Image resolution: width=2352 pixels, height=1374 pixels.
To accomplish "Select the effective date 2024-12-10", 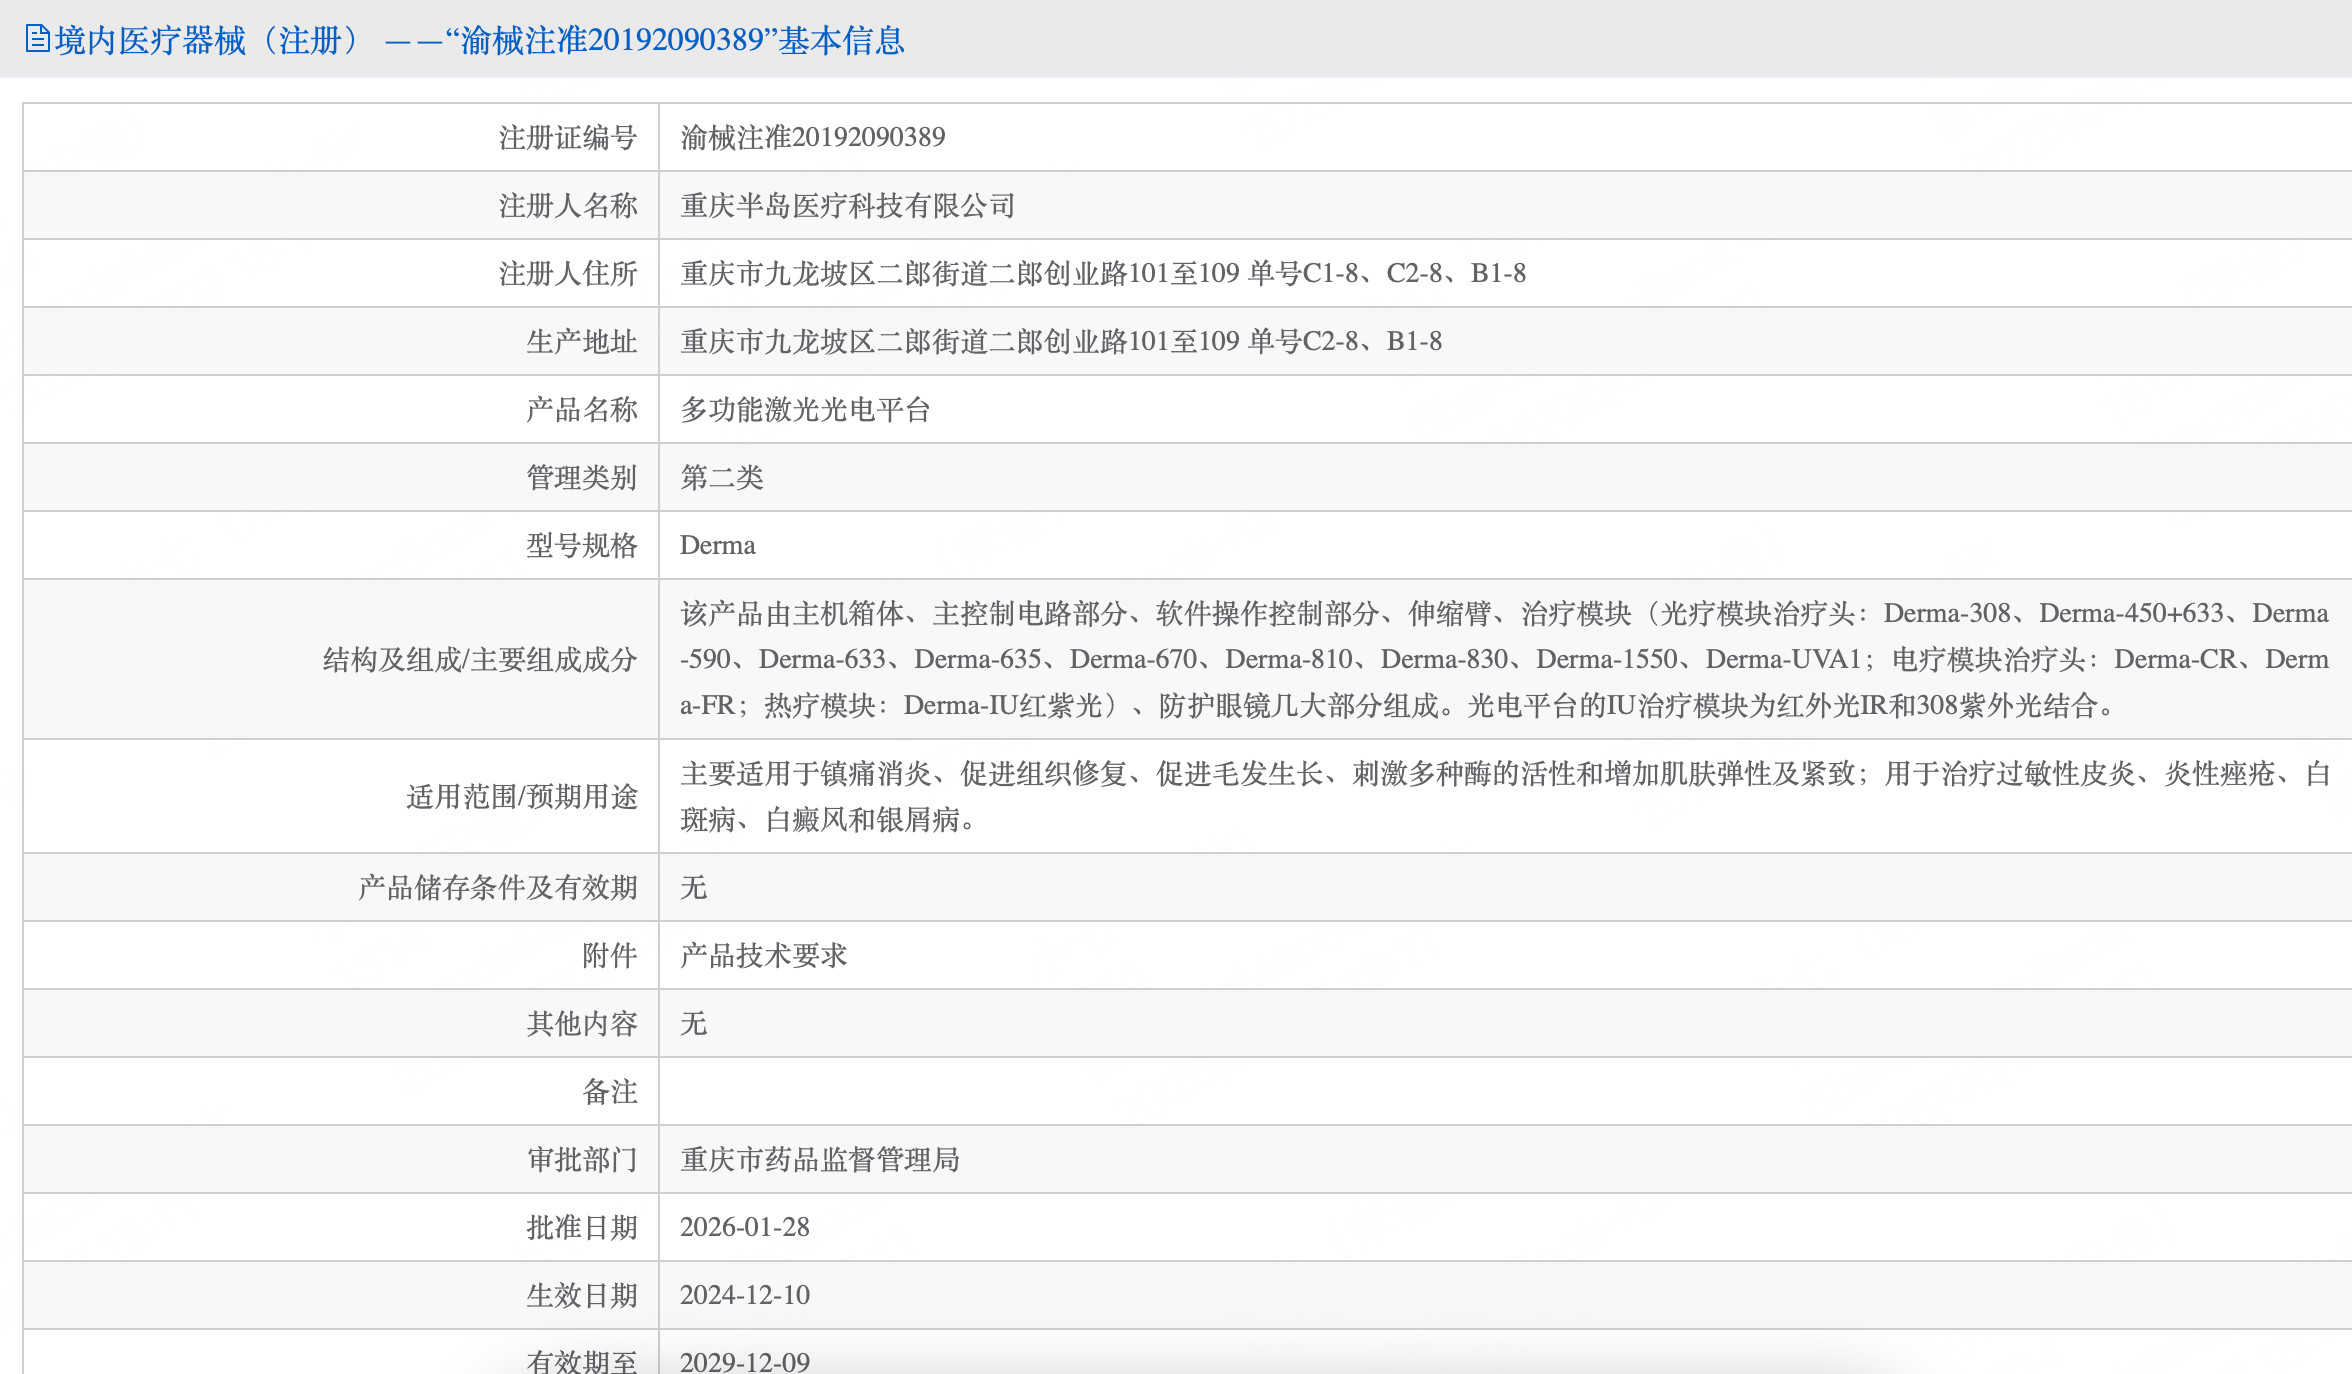I will point(745,1295).
